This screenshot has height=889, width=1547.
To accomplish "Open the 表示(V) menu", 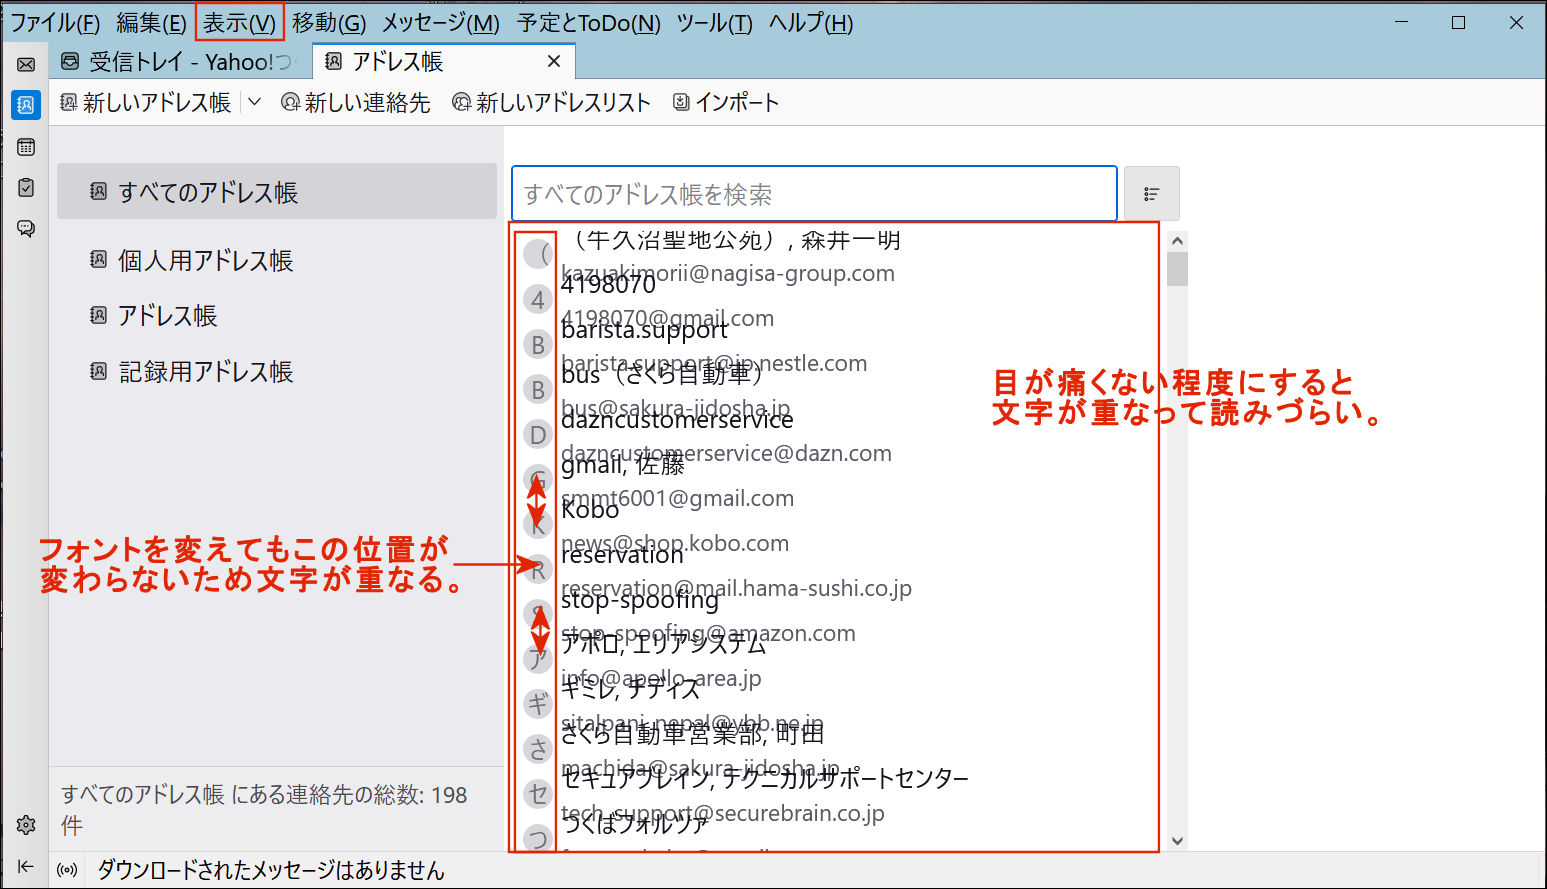I will click(239, 23).
